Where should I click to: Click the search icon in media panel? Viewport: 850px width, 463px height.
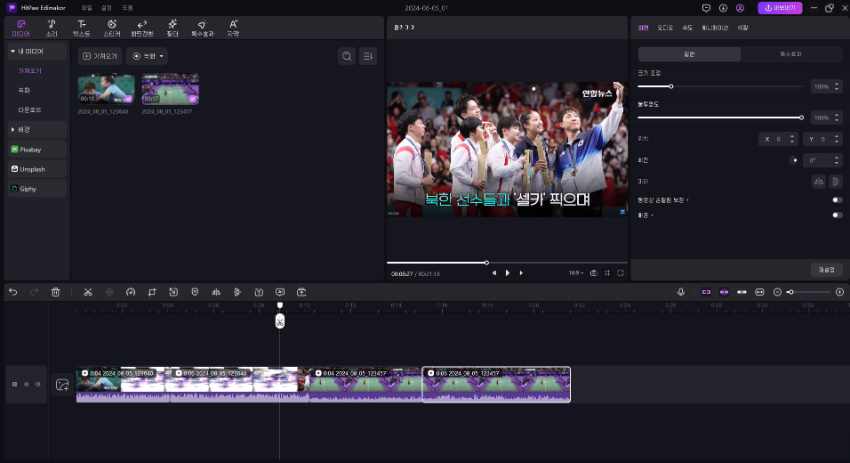[x=346, y=56]
